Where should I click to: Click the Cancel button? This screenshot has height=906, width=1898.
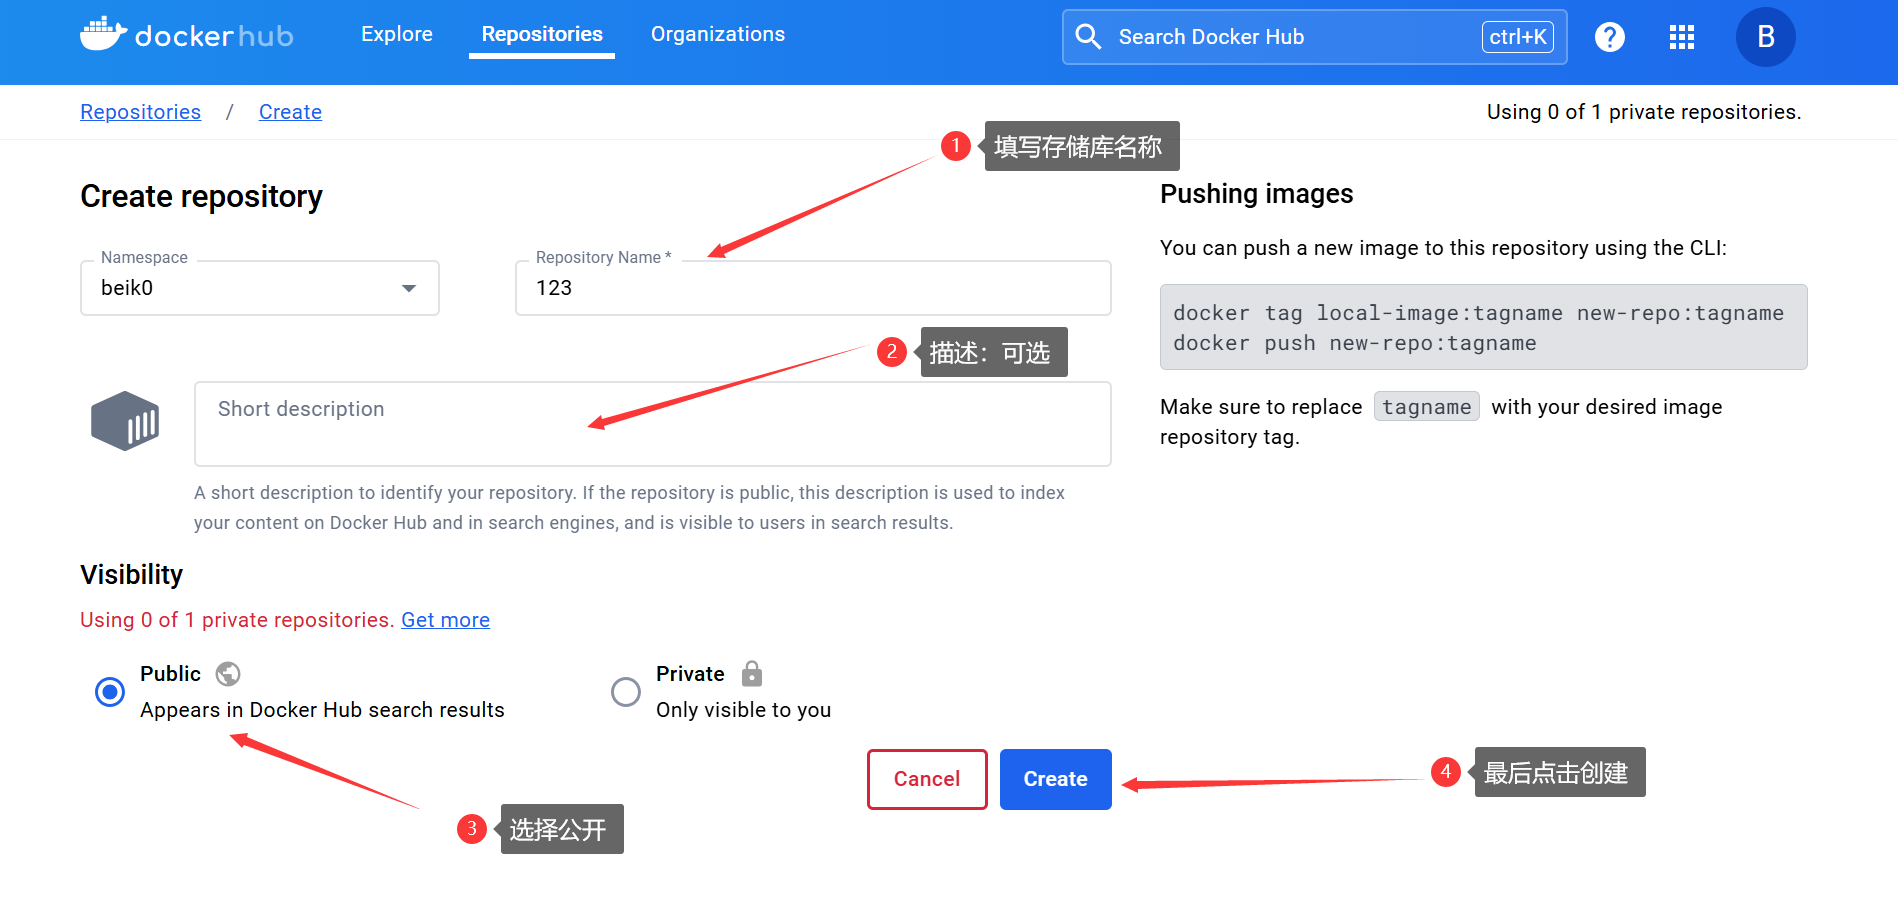(x=926, y=779)
